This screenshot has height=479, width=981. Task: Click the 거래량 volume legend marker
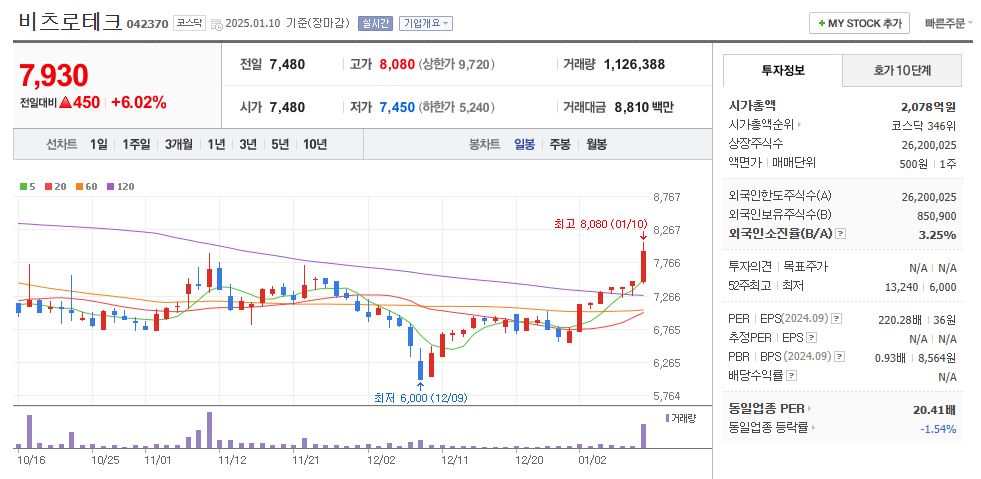[x=668, y=418]
